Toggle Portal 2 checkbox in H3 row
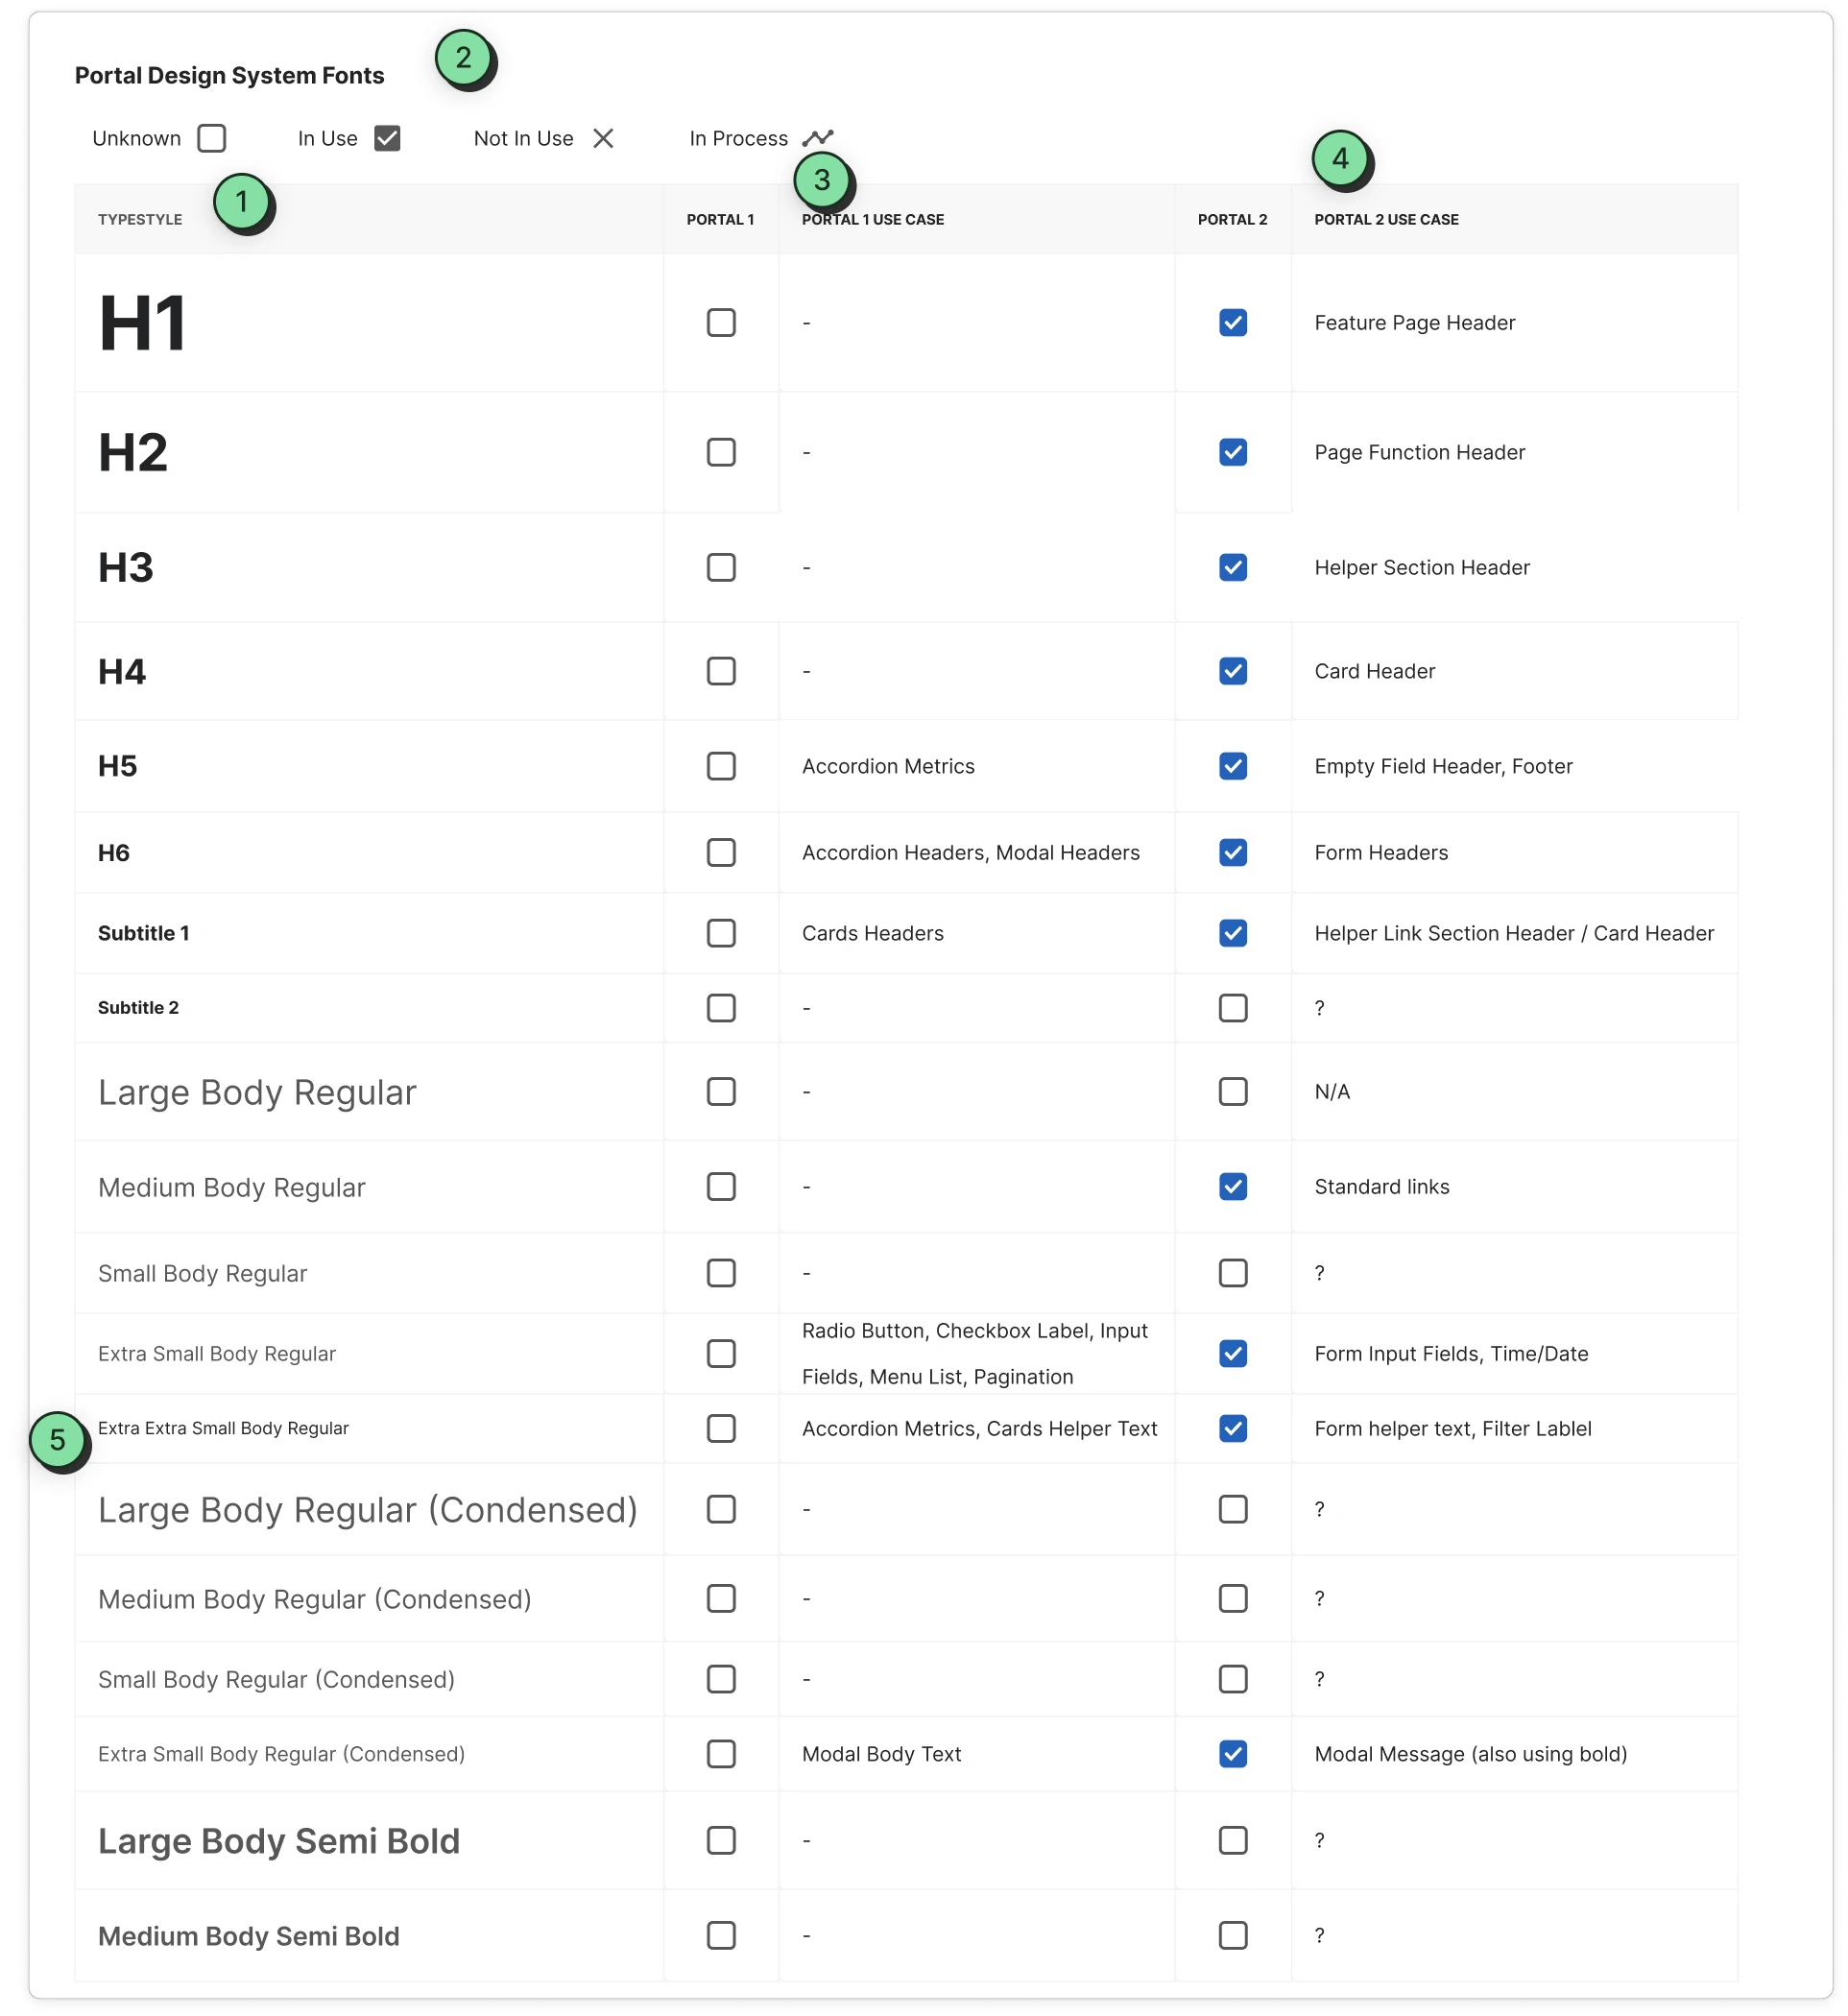 pos(1233,567)
